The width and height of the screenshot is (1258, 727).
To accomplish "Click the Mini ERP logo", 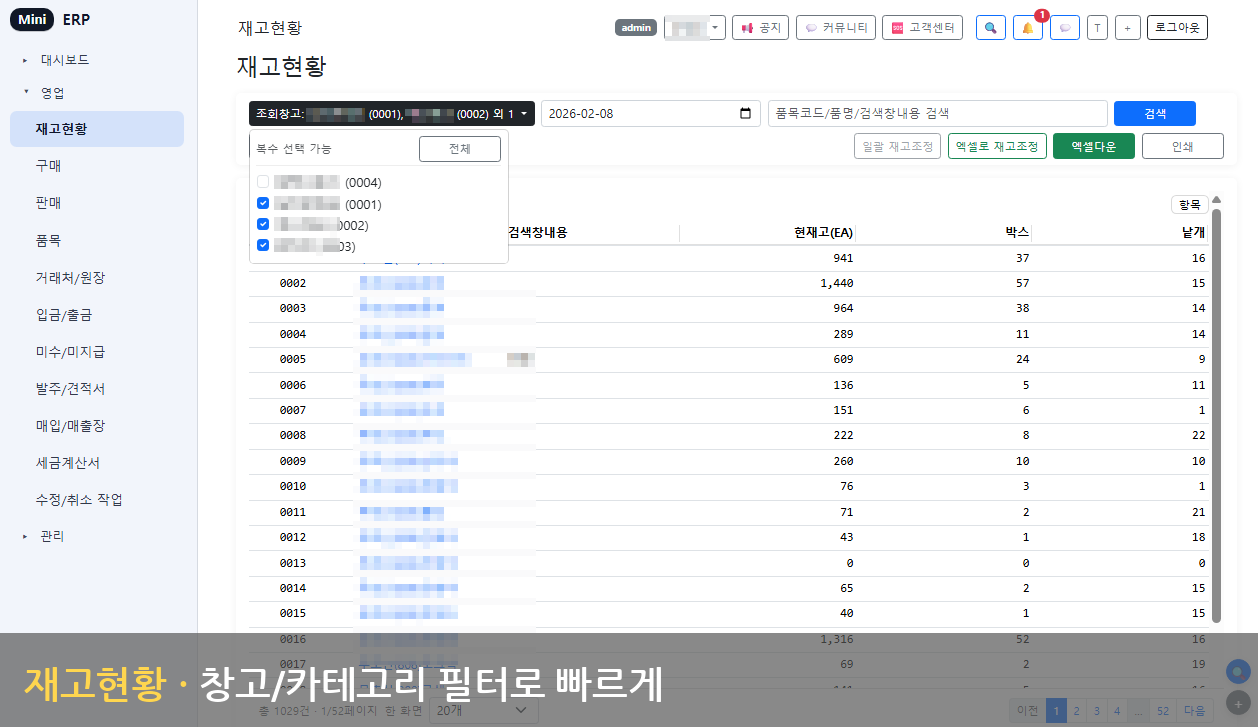I will tap(50, 19).
